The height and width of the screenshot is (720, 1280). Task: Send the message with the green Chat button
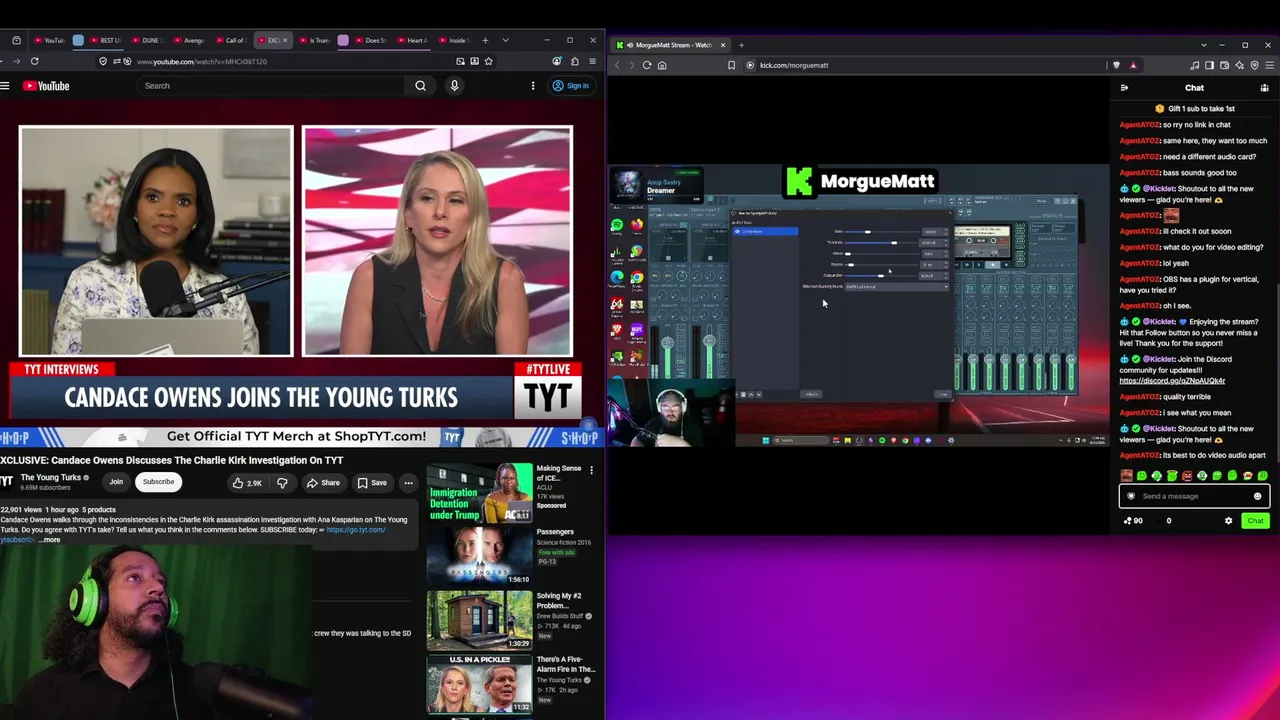tap(1255, 521)
